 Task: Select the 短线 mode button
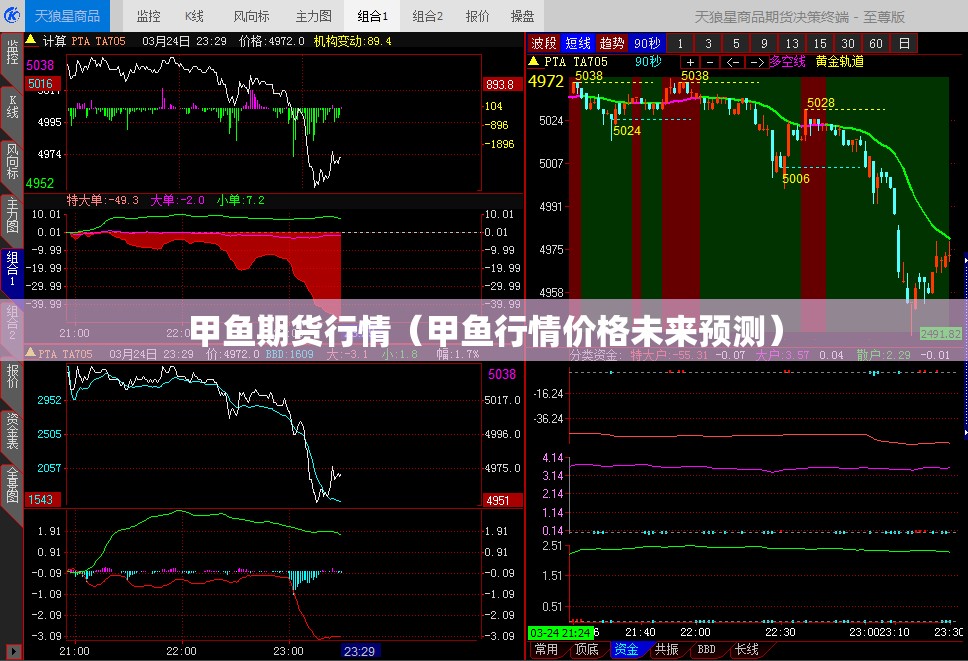click(578, 43)
